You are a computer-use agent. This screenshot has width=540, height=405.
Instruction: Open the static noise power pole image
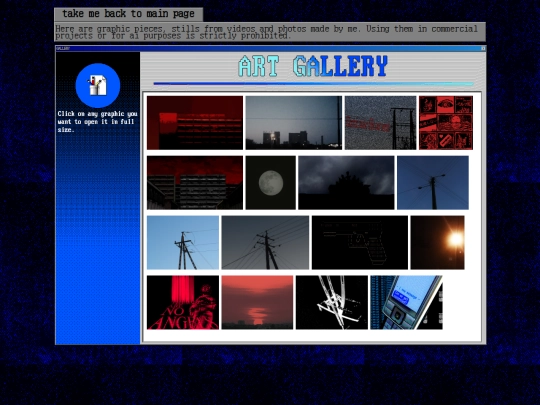(x=381, y=123)
